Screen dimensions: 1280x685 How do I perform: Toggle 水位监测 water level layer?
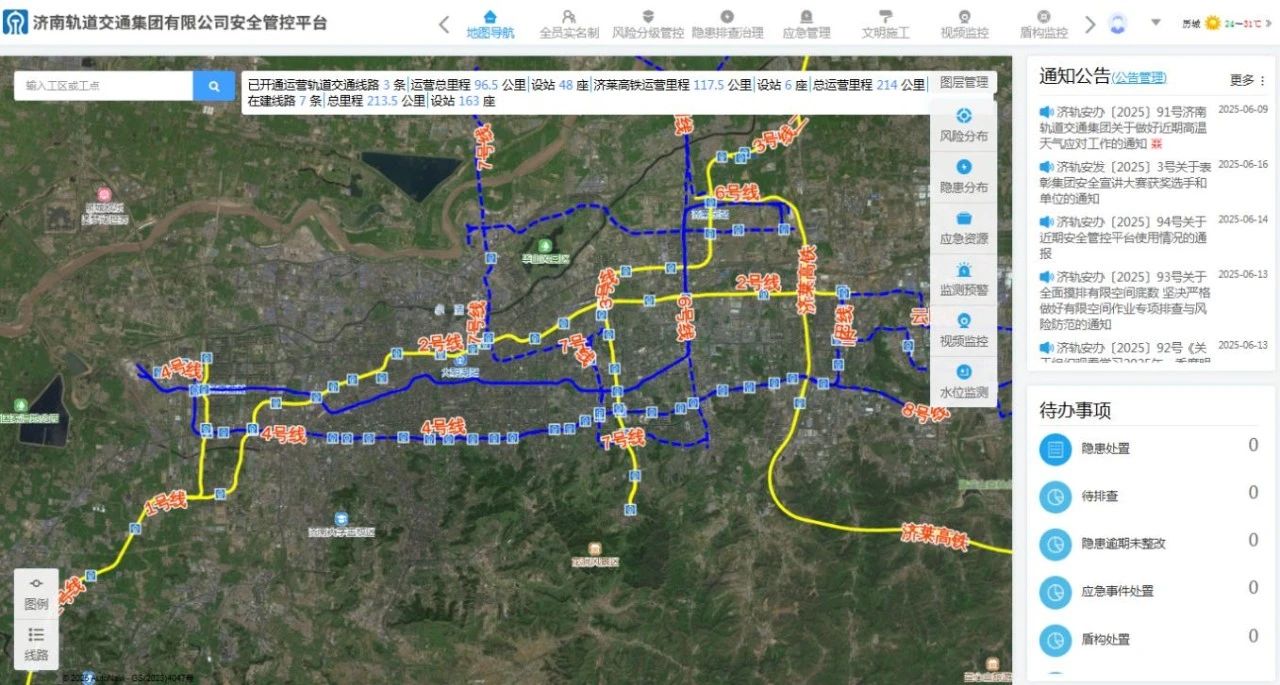click(964, 381)
